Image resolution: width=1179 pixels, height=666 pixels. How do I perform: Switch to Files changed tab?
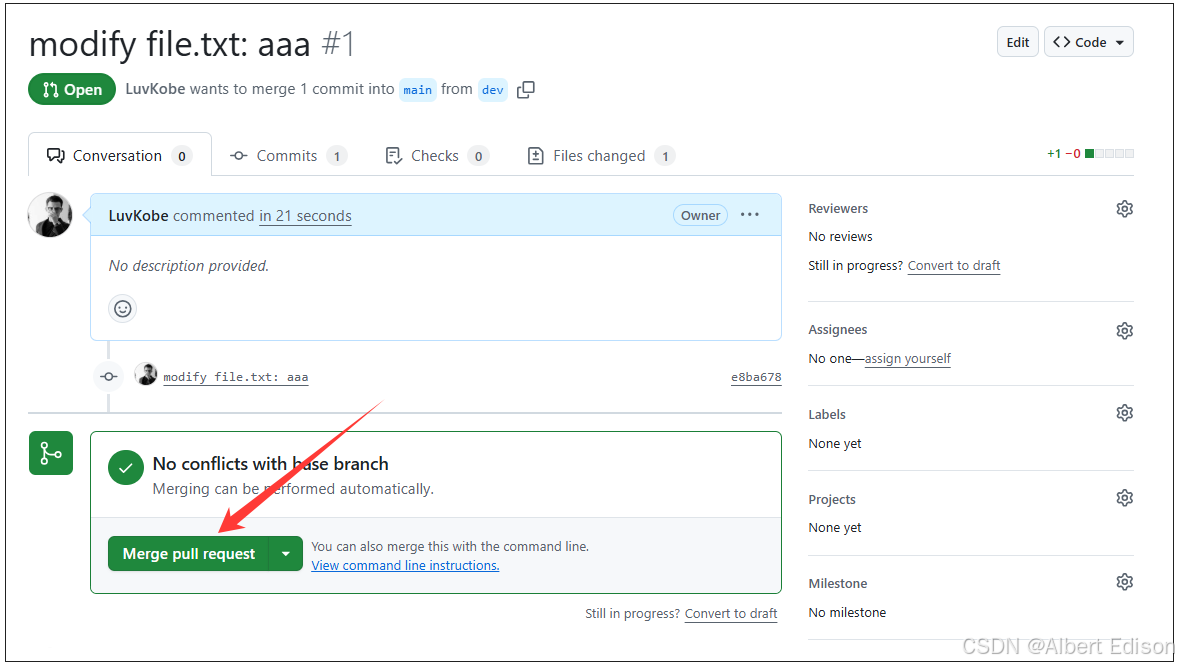601,156
